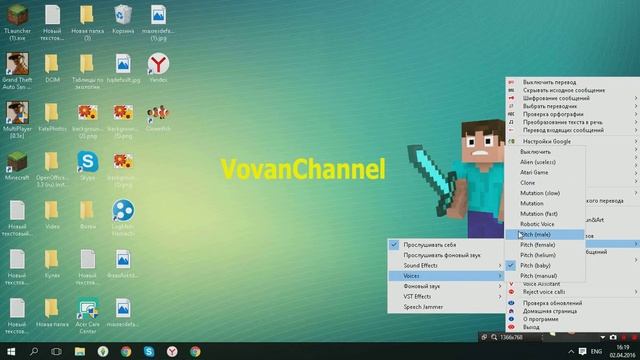Open Action Center notification icon
This screenshot has height=360, width=640.
click(582, 351)
